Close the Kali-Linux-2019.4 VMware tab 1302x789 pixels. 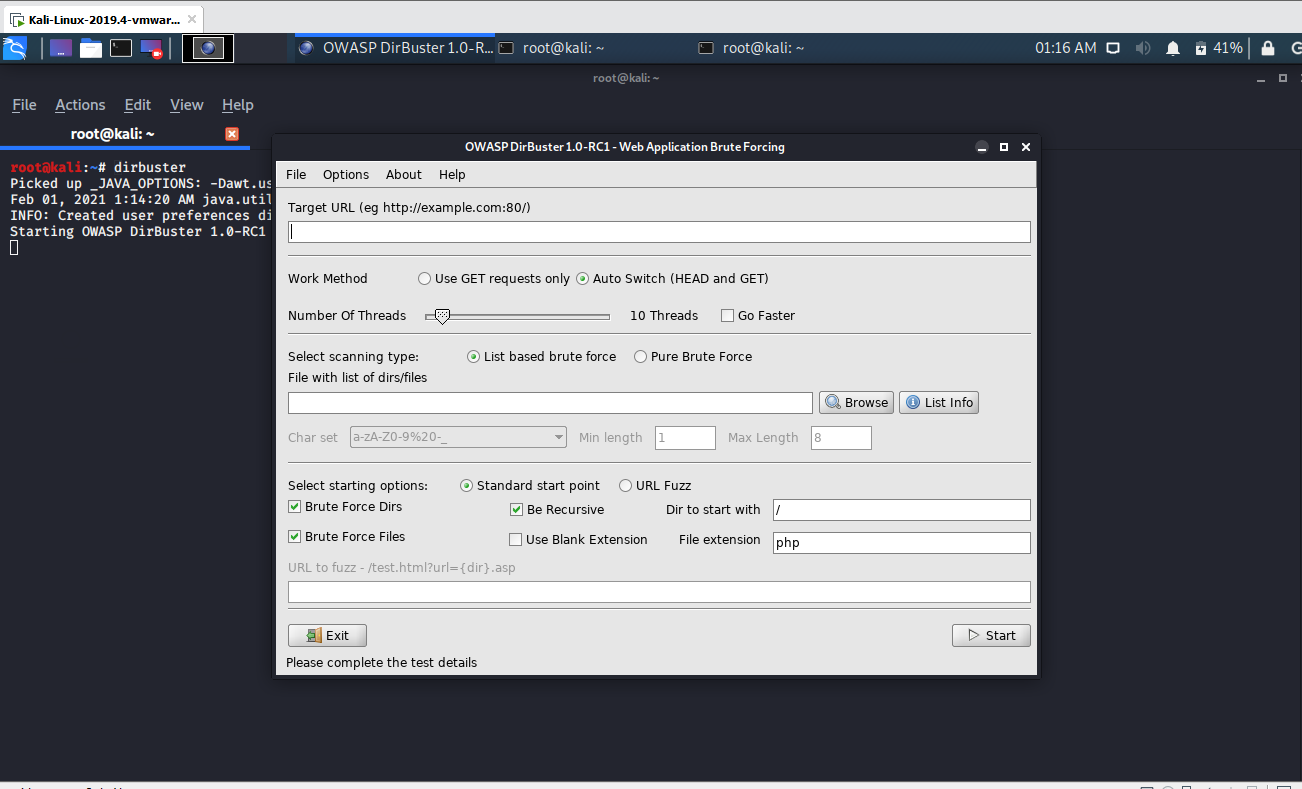click(x=192, y=19)
